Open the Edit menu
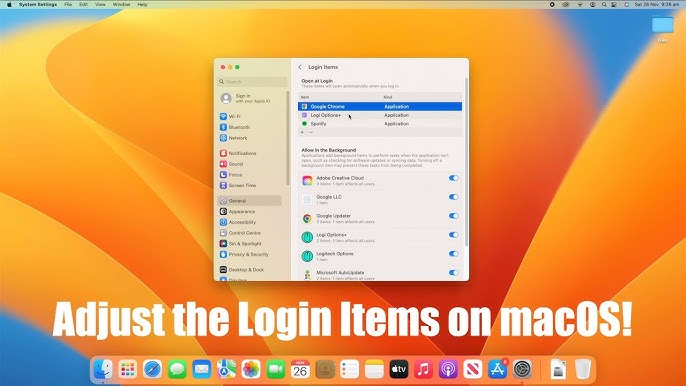686x386 pixels. tap(83, 4)
